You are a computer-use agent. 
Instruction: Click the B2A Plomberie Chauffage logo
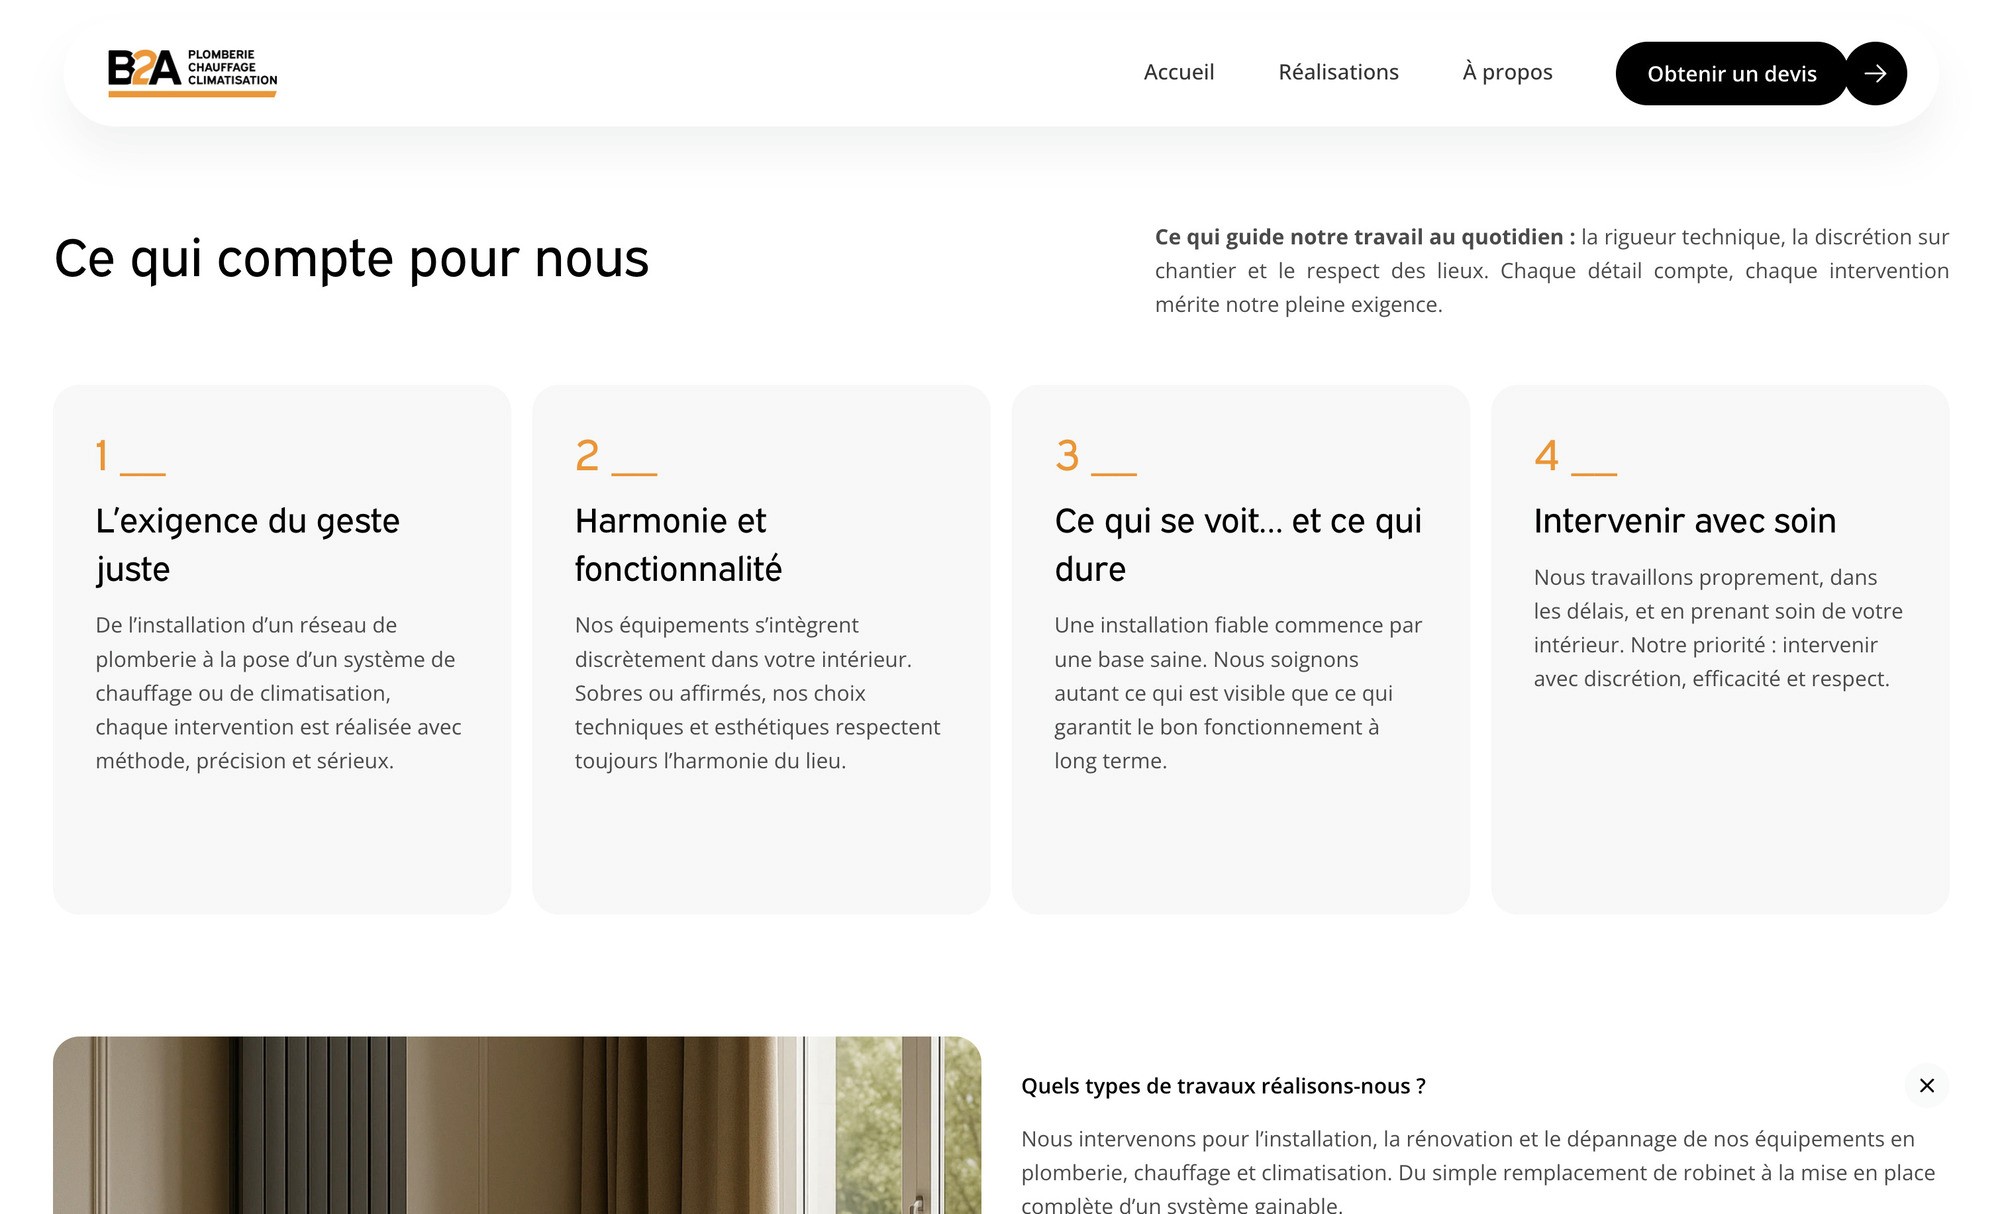click(192, 72)
